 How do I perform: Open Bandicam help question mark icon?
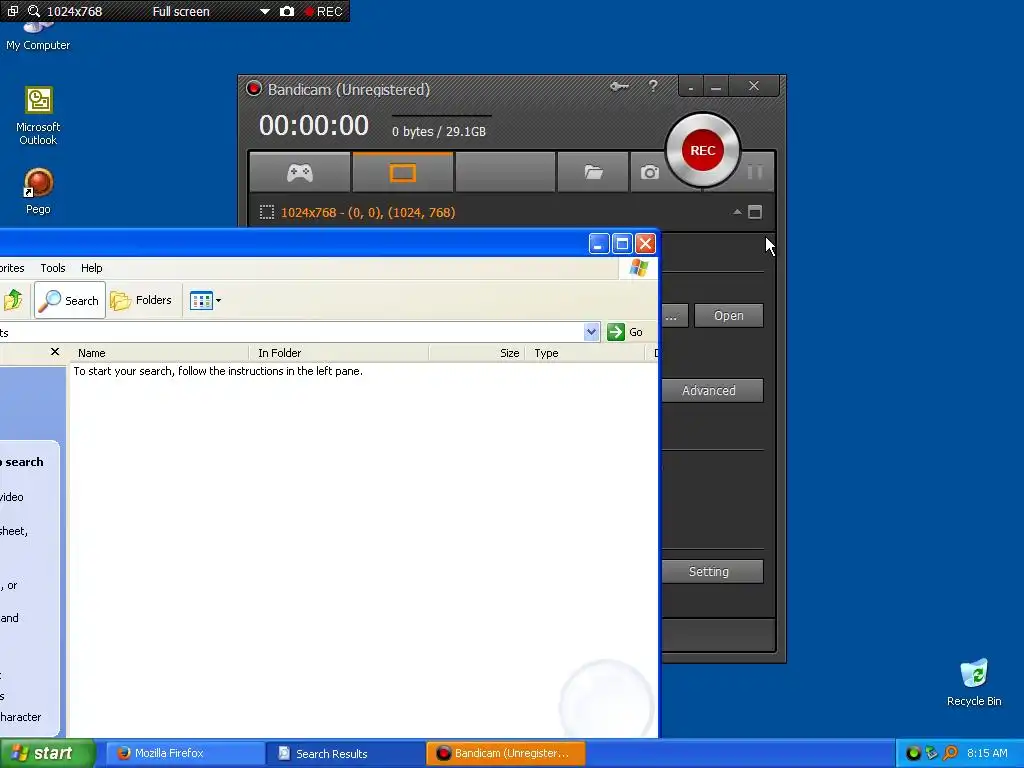[653, 86]
